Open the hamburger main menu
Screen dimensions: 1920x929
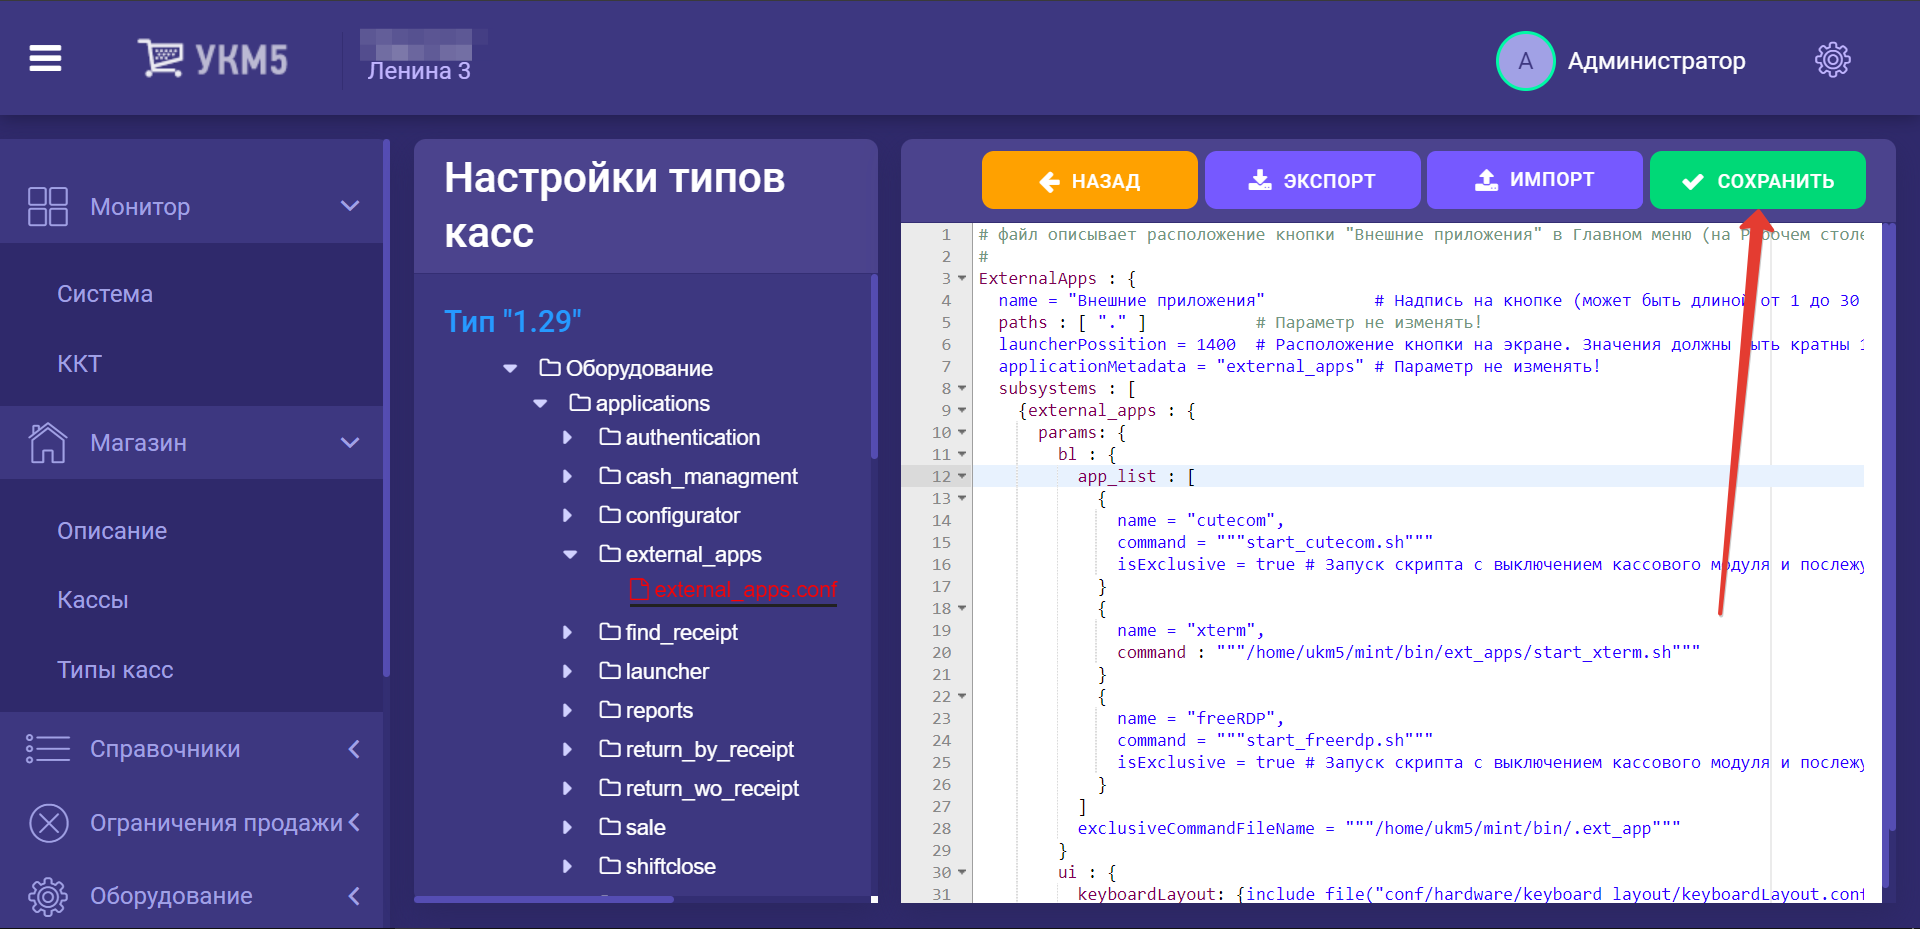45,59
